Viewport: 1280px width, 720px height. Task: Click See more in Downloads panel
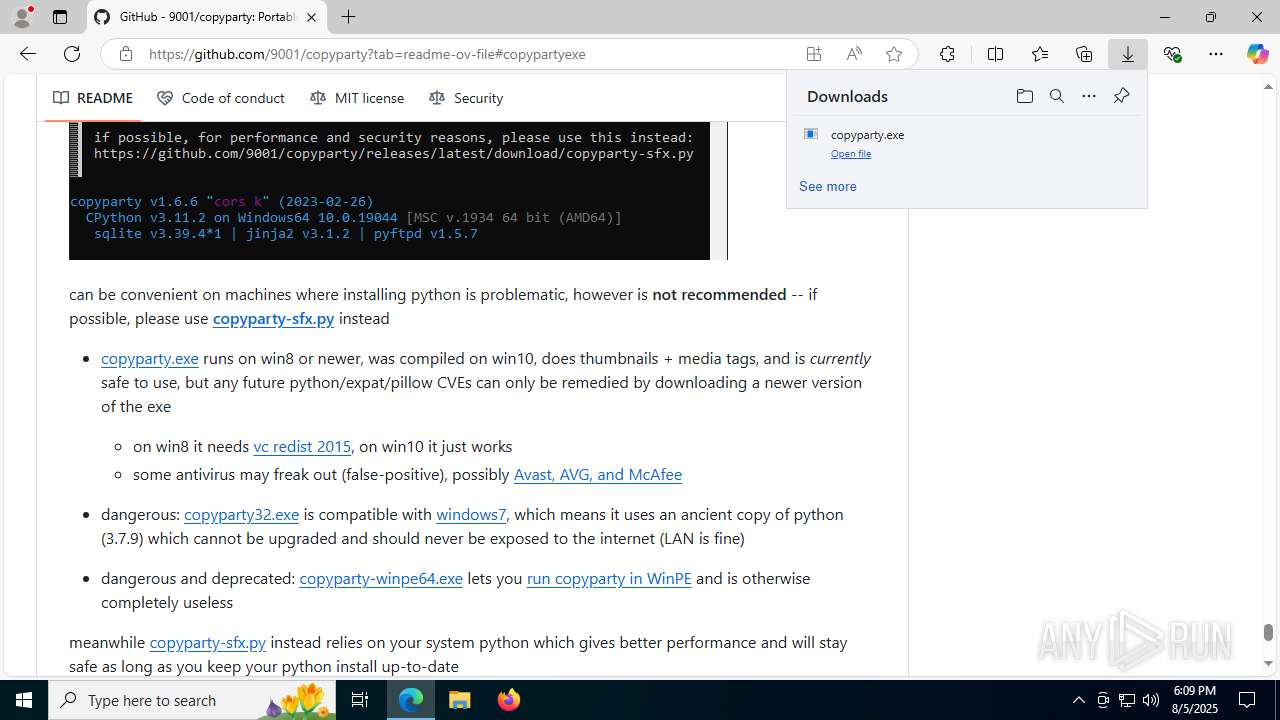point(827,186)
